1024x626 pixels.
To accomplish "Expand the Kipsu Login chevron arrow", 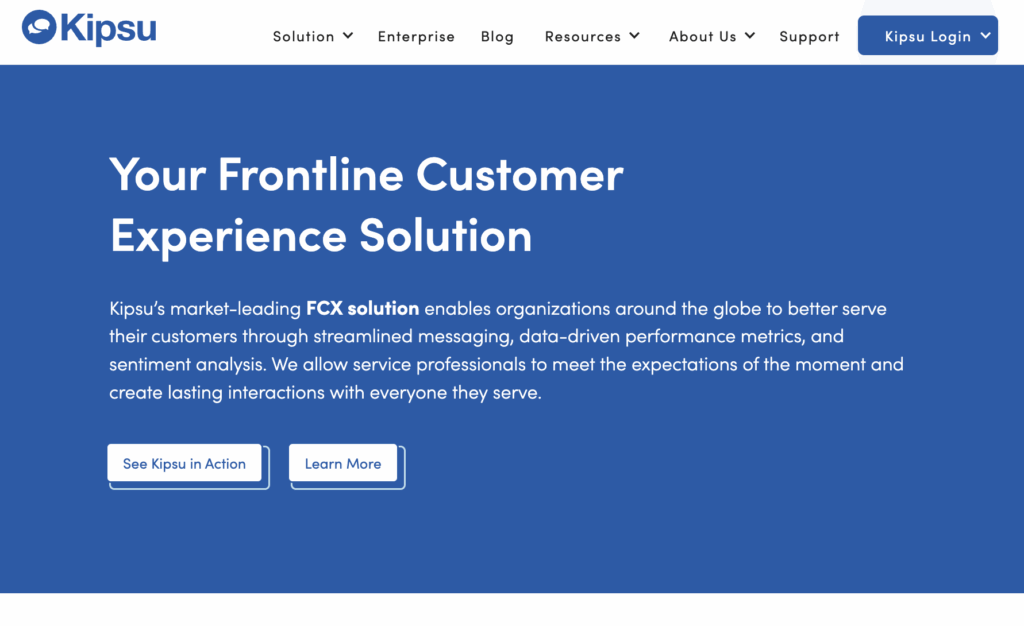I will [985, 36].
